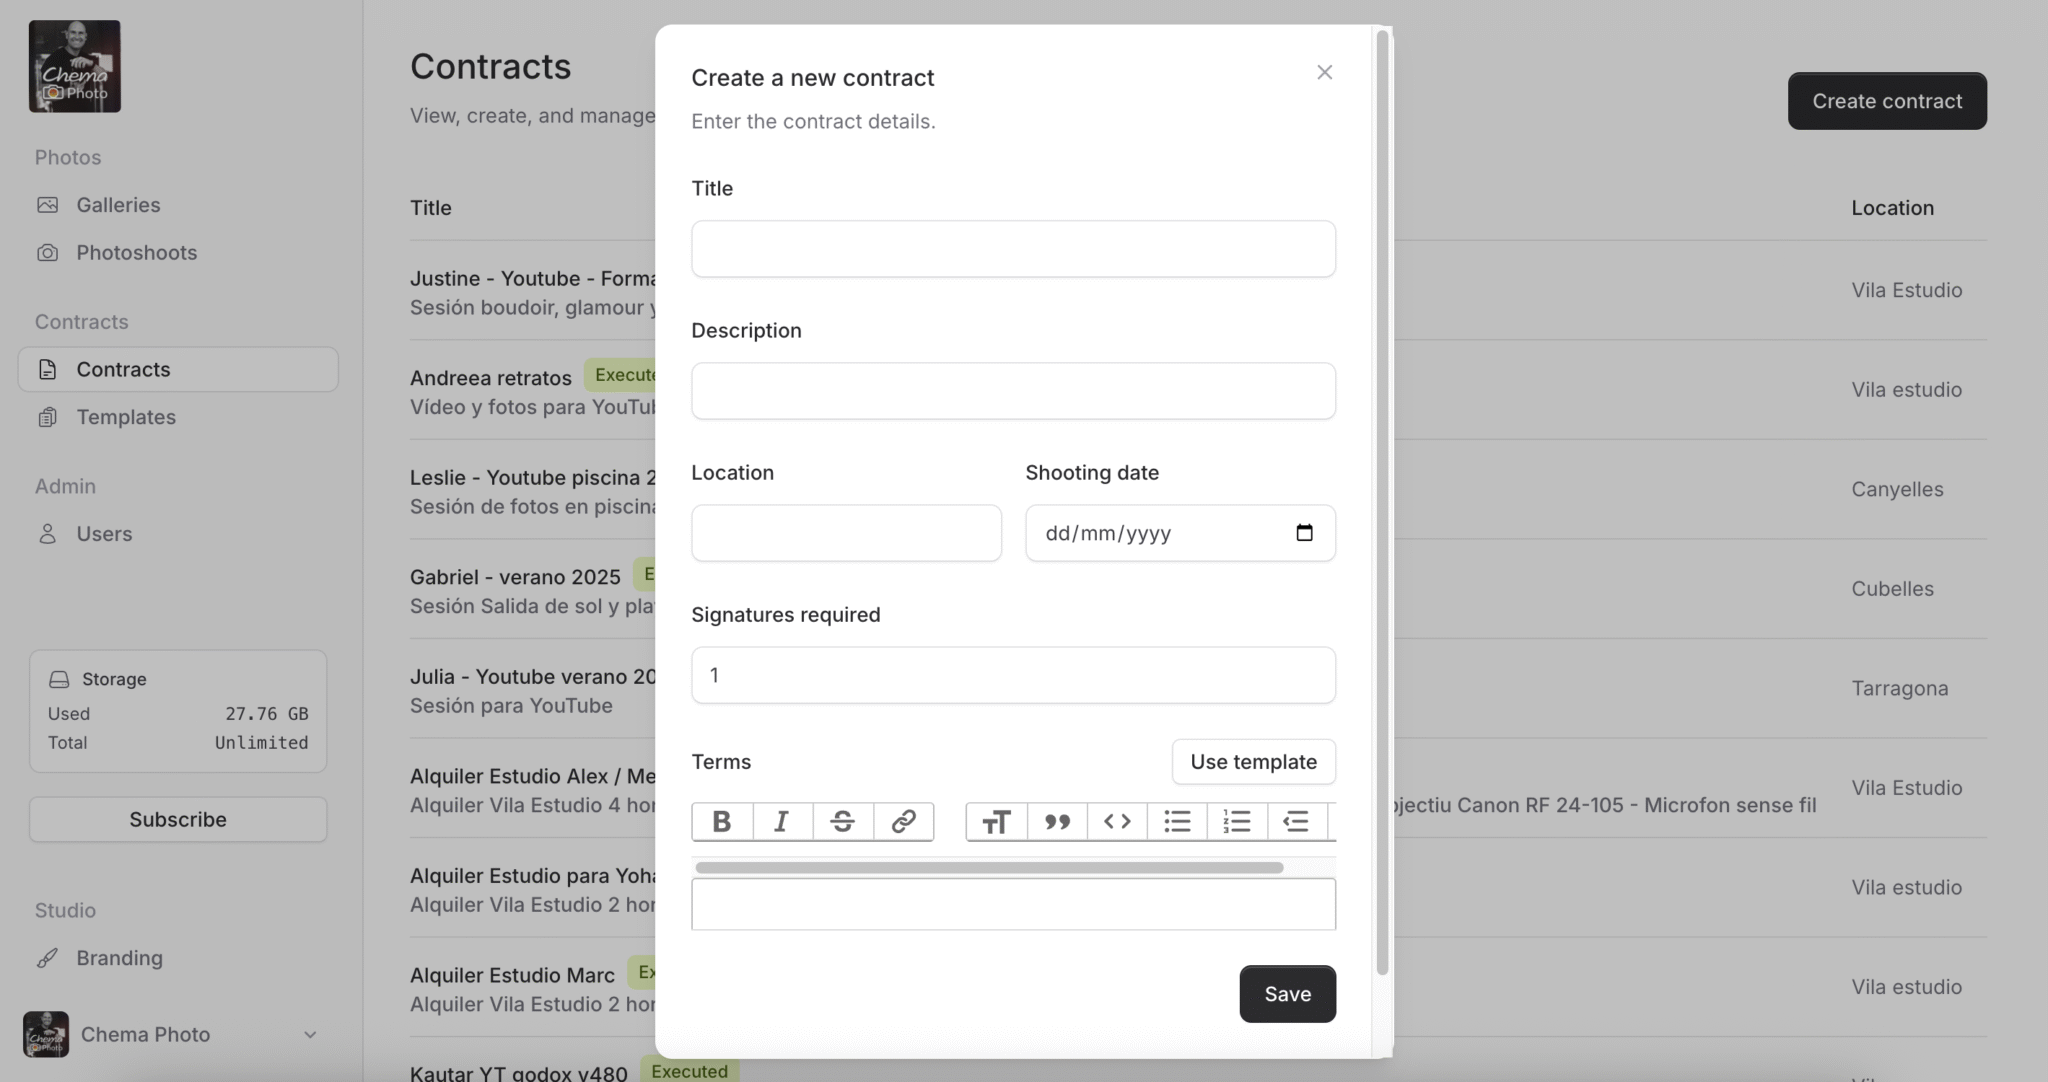The height and width of the screenshot is (1082, 2048).
Task: Decrease indent level in Terms editor
Action: tap(1296, 822)
